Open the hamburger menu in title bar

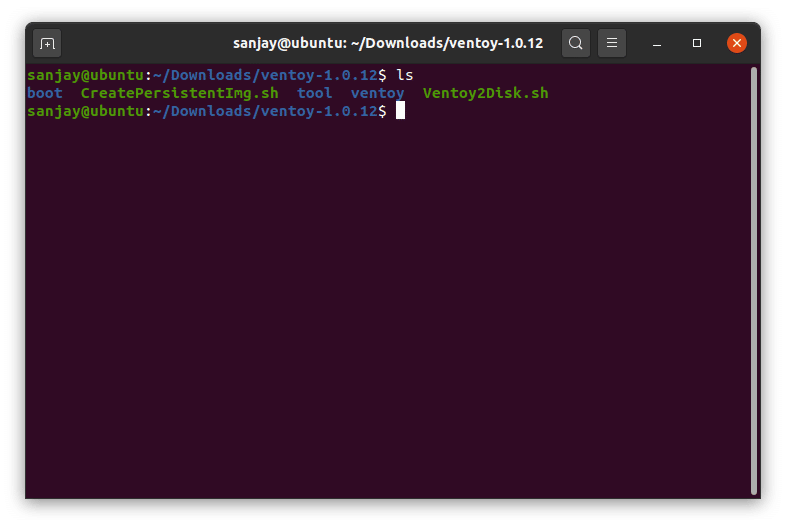611,43
